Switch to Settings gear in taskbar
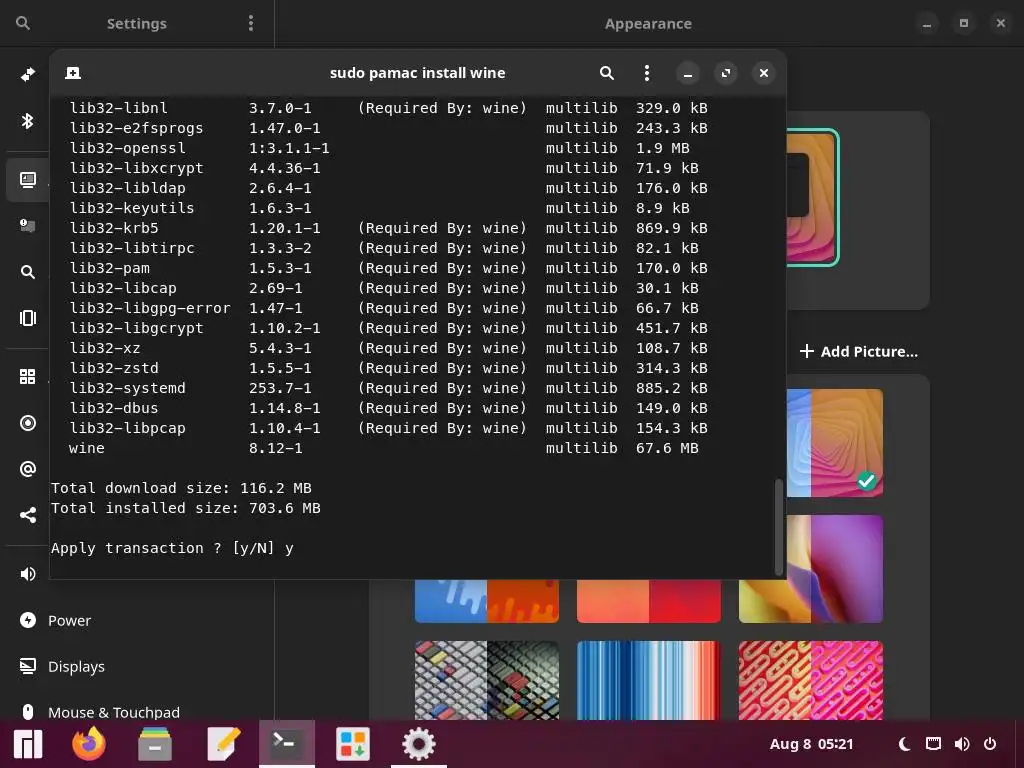The image size is (1024, 768). 419,744
